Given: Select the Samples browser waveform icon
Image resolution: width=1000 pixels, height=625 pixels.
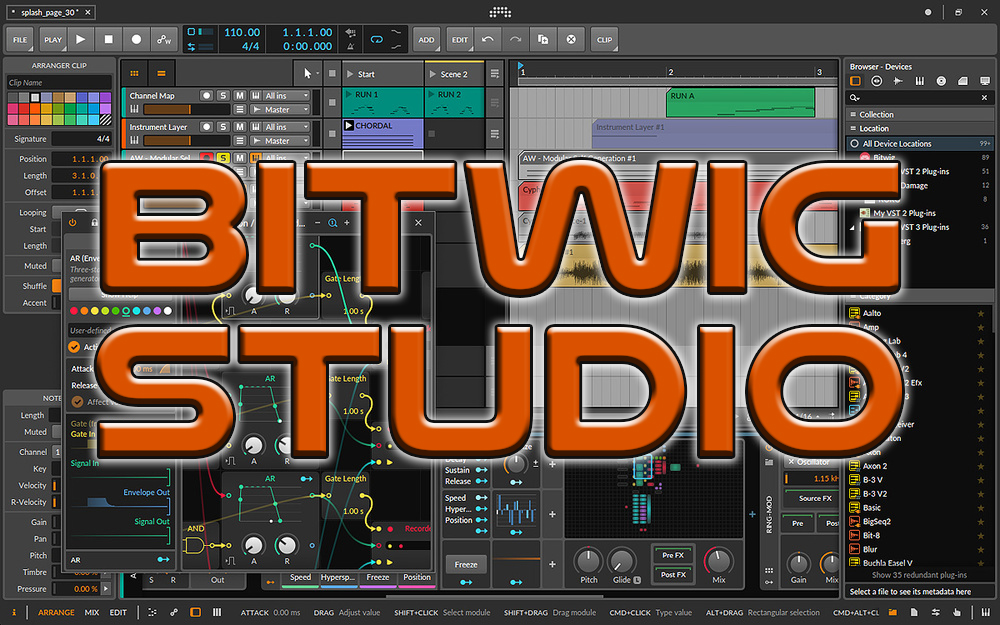Looking at the screenshot, I should click(x=899, y=81).
